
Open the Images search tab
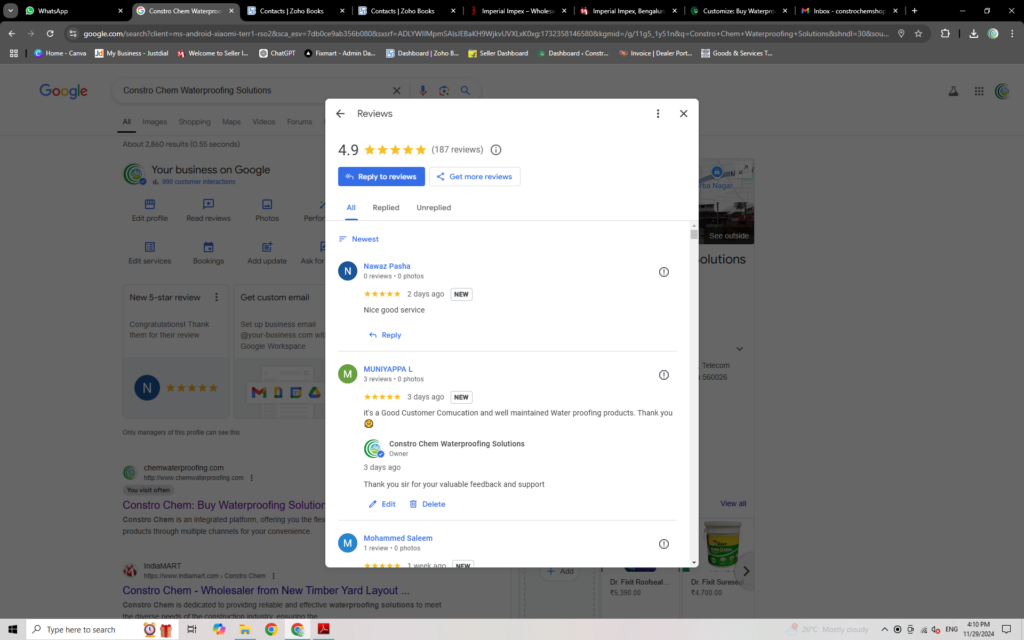[155, 122]
